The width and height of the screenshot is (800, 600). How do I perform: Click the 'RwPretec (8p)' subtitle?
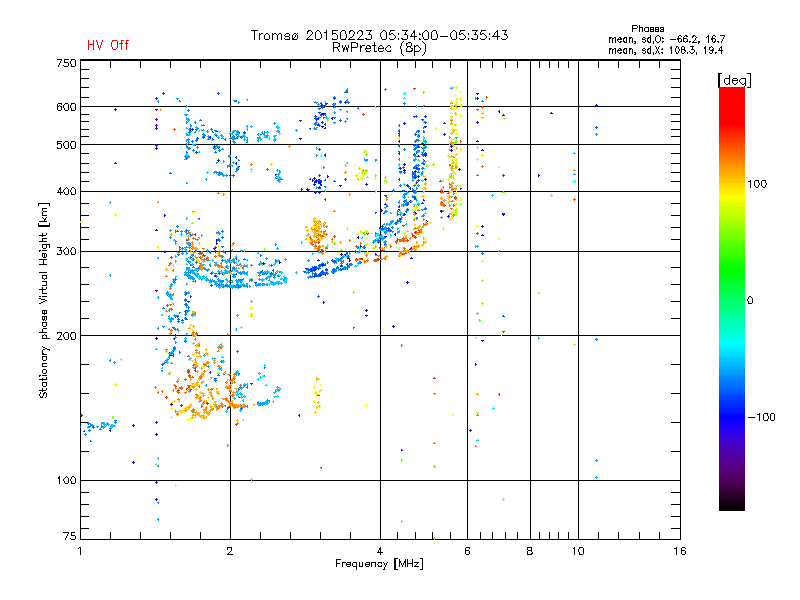point(379,48)
